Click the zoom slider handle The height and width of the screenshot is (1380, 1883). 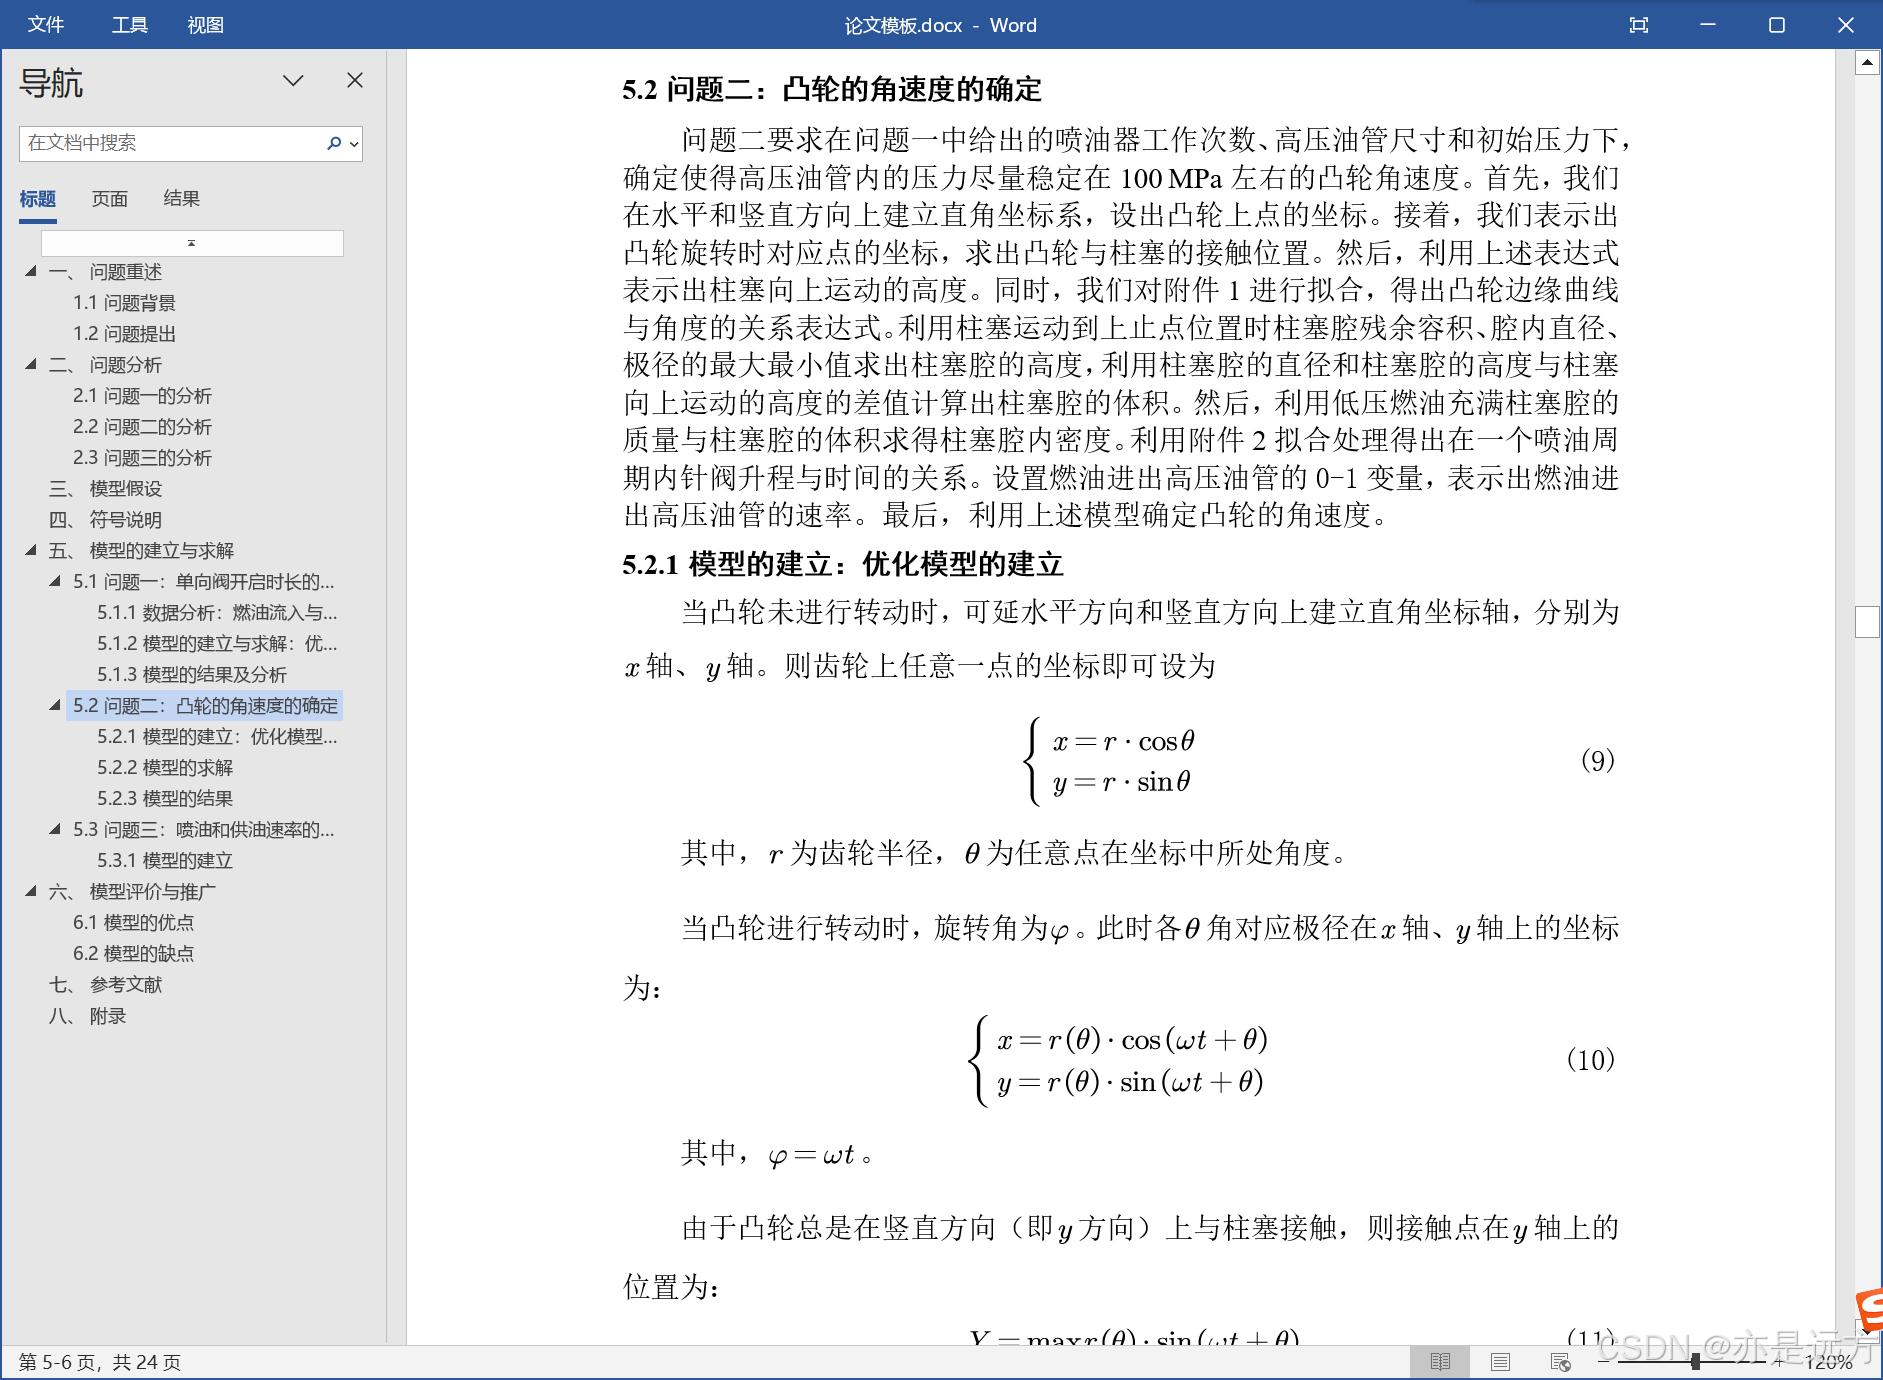pyautogui.click(x=1696, y=1362)
